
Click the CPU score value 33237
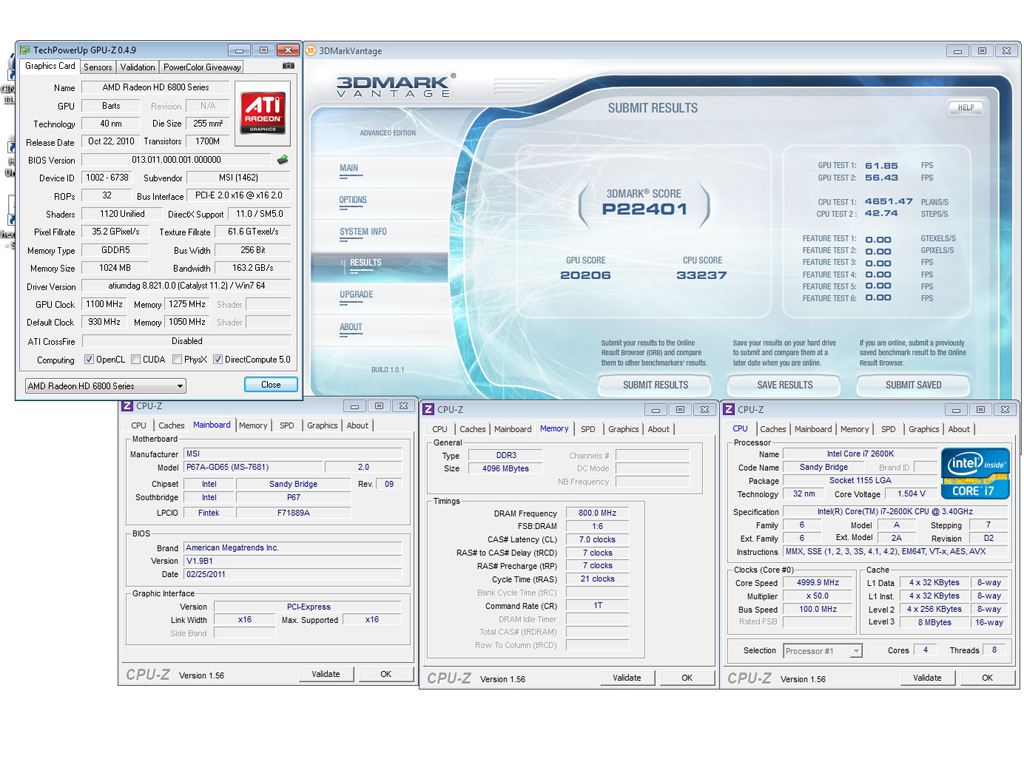(x=701, y=275)
